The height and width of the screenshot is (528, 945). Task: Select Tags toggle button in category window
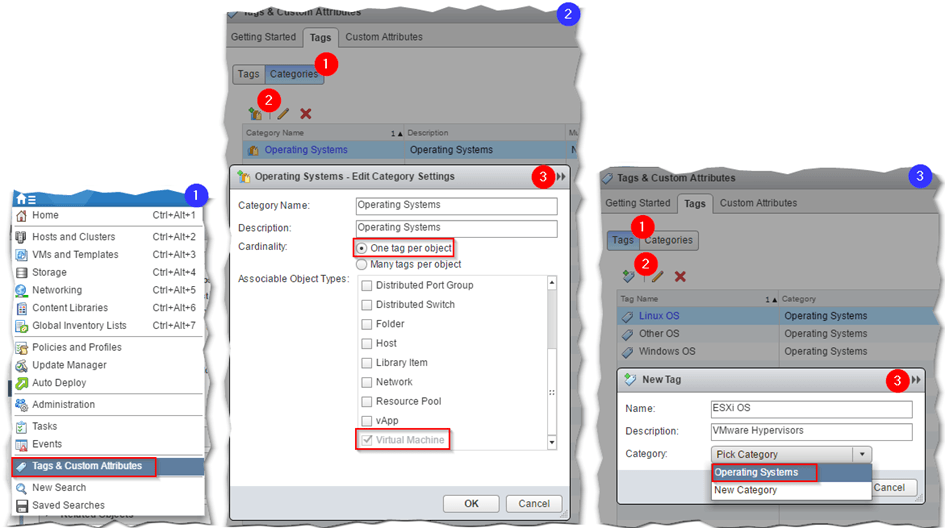248,74
